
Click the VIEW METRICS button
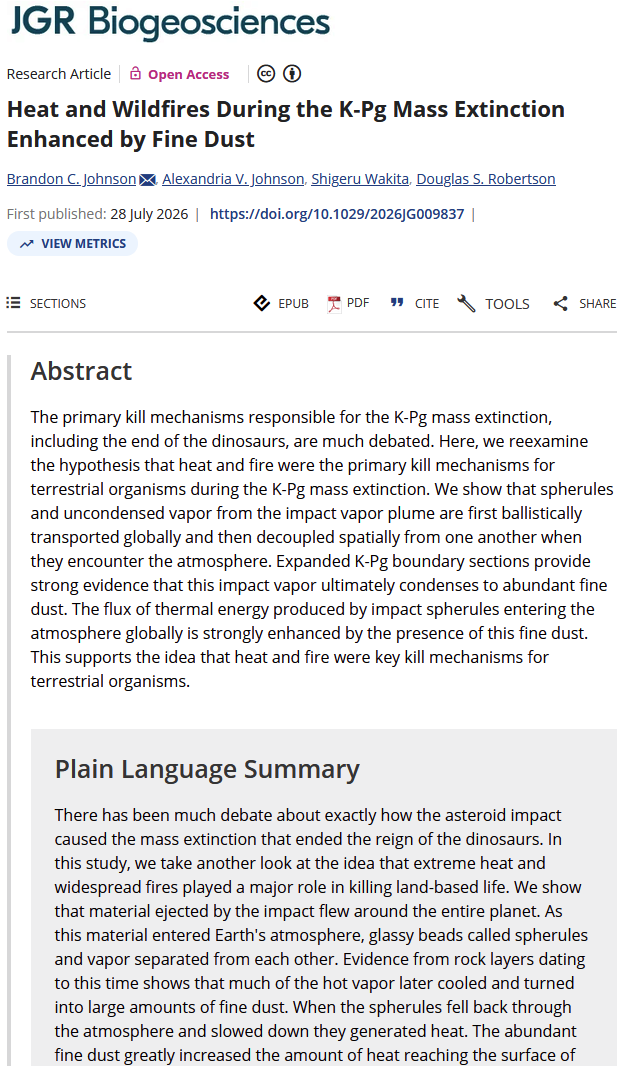(x=72, y=243)
